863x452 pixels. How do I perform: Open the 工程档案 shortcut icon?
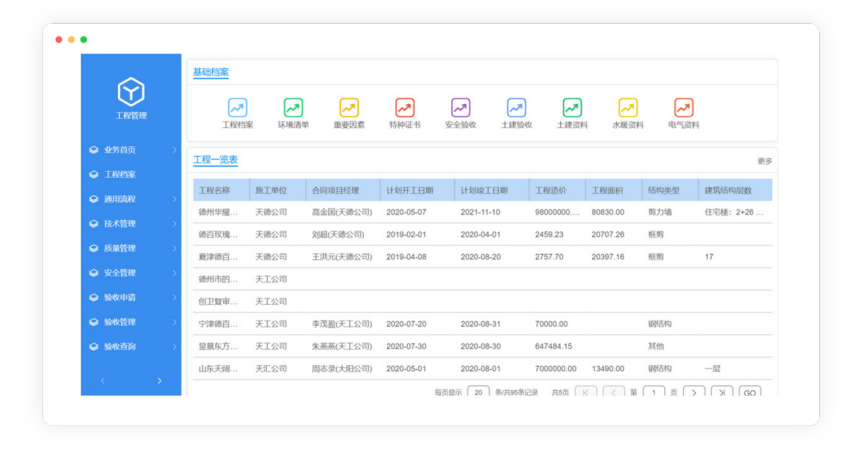click(237, 108)
